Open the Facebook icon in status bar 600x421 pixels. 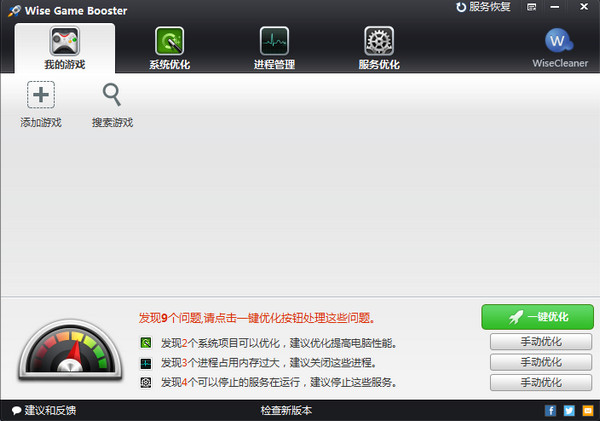point(550,410)
